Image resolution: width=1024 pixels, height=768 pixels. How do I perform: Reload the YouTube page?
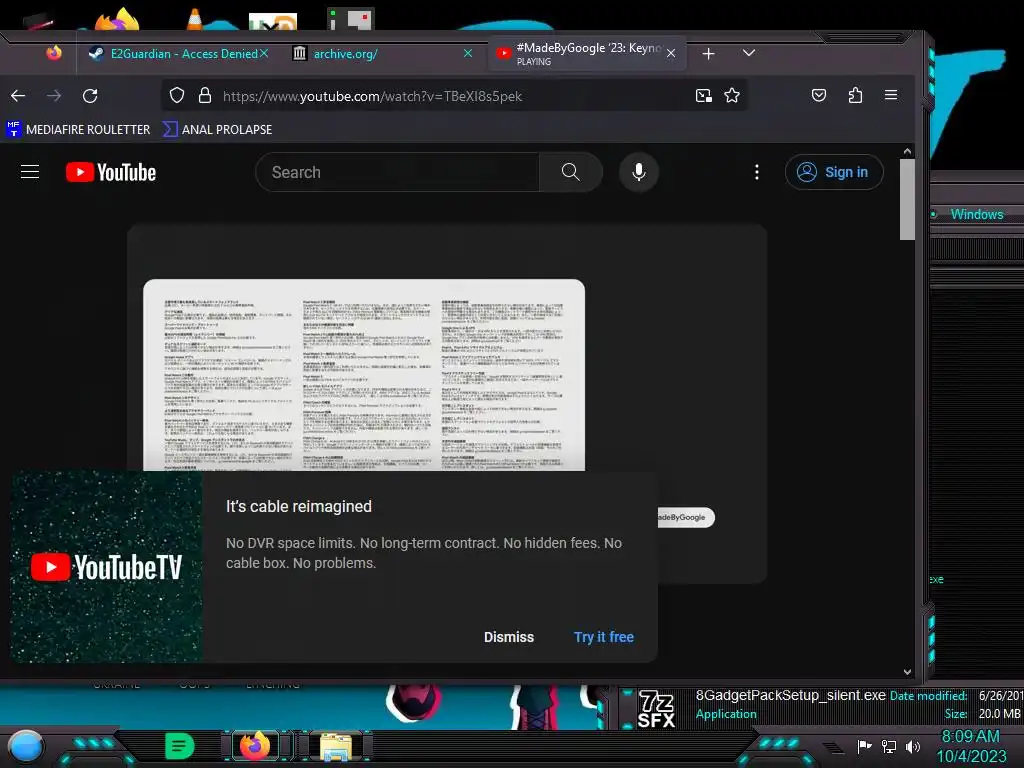coord(90,96)
